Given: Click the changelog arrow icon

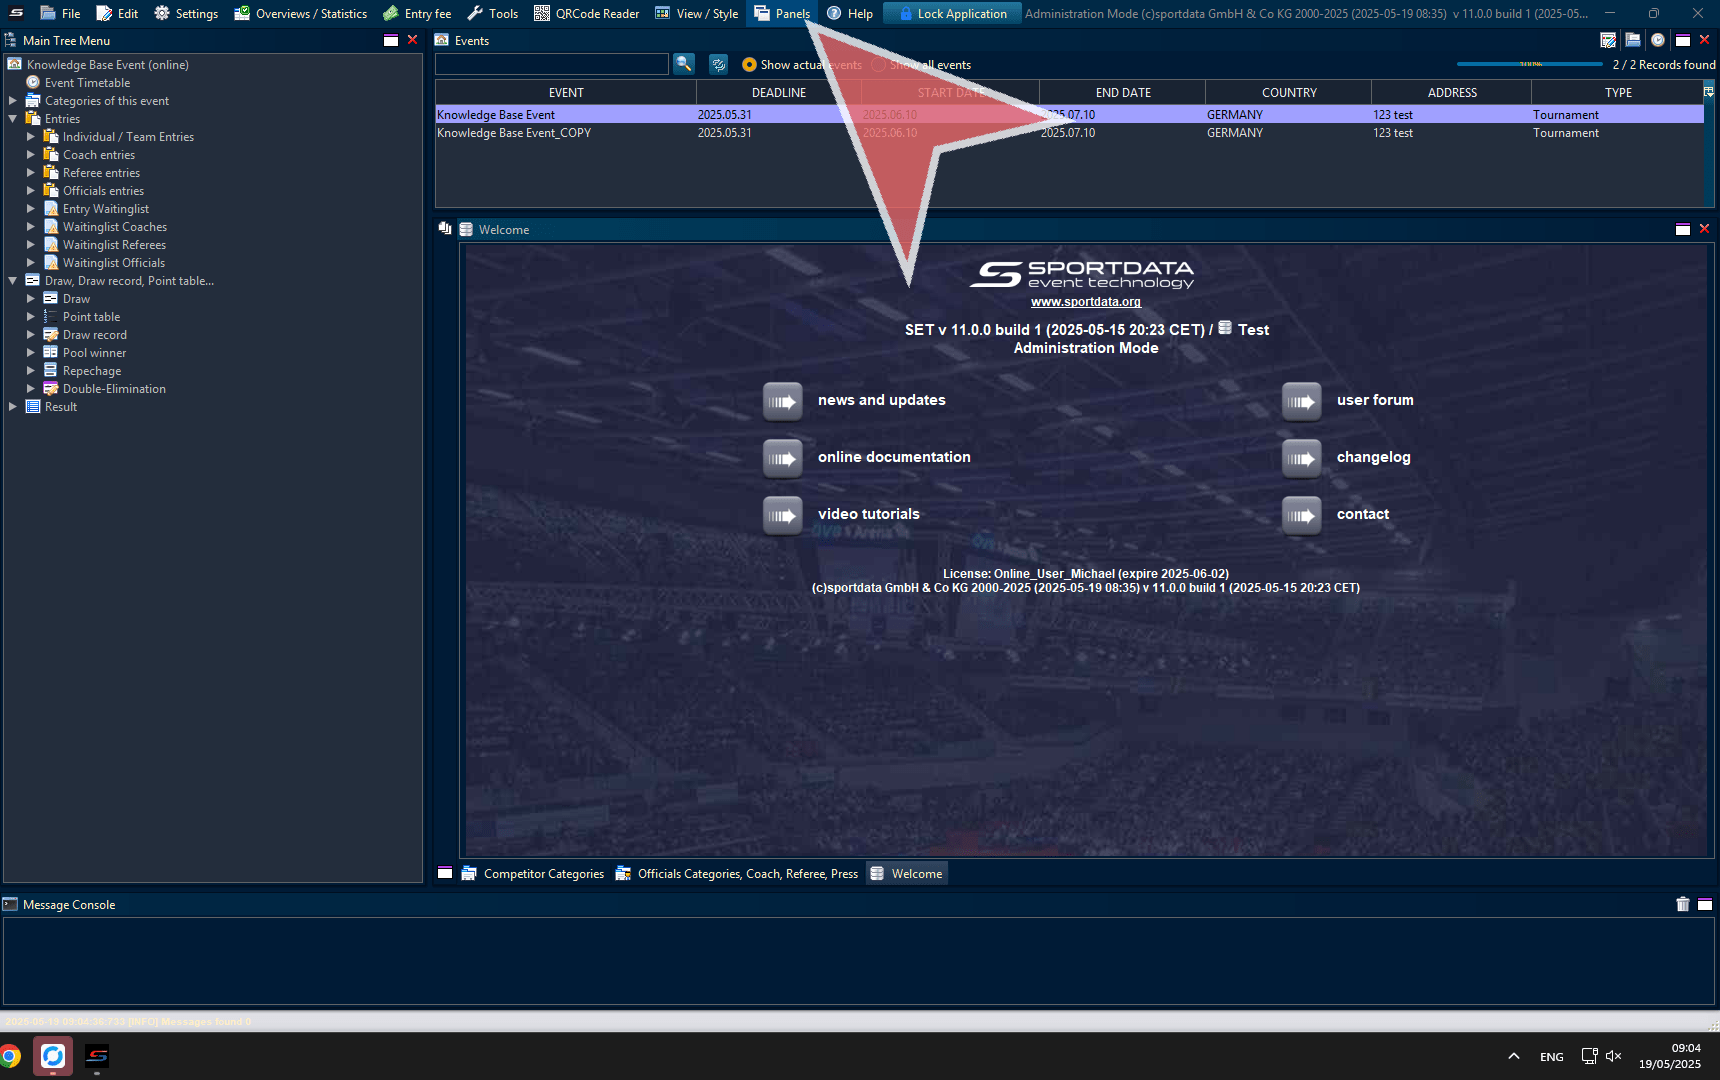Looking at the screenshot, I should coord(1301,458).
